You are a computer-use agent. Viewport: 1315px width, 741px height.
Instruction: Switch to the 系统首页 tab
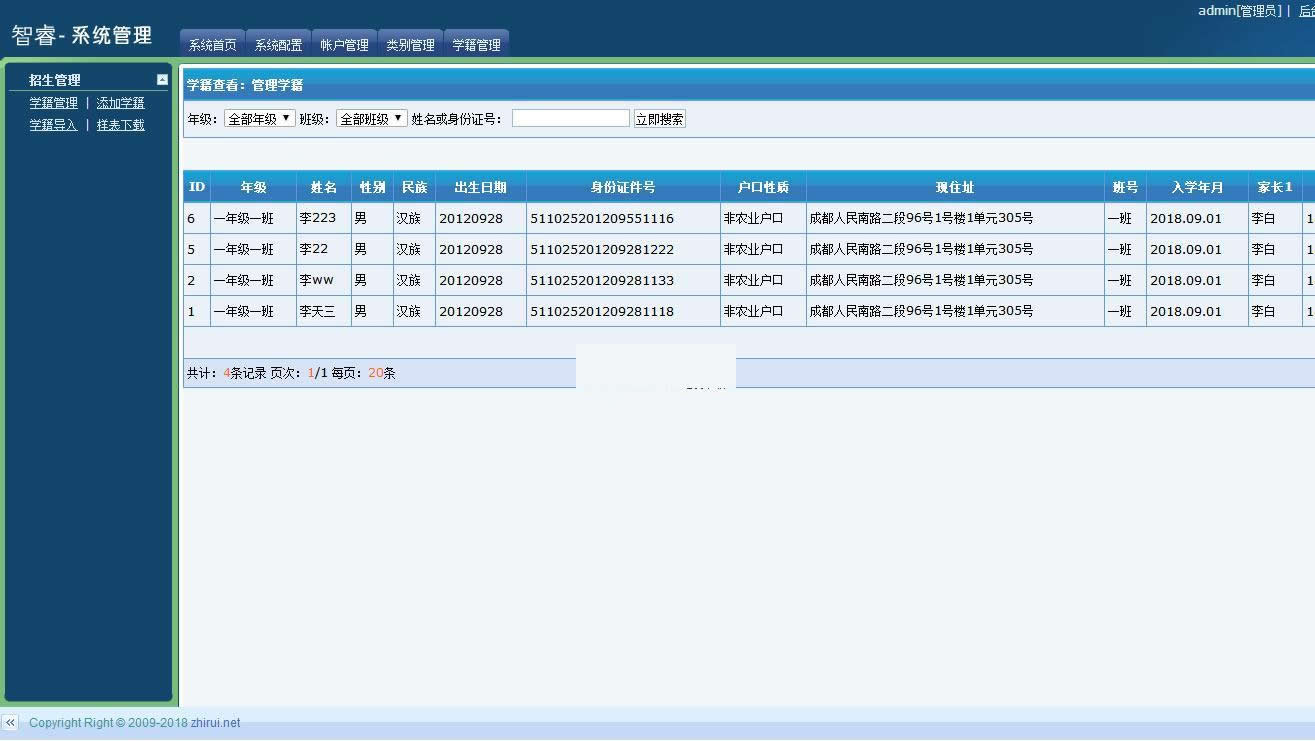(211, 44)
